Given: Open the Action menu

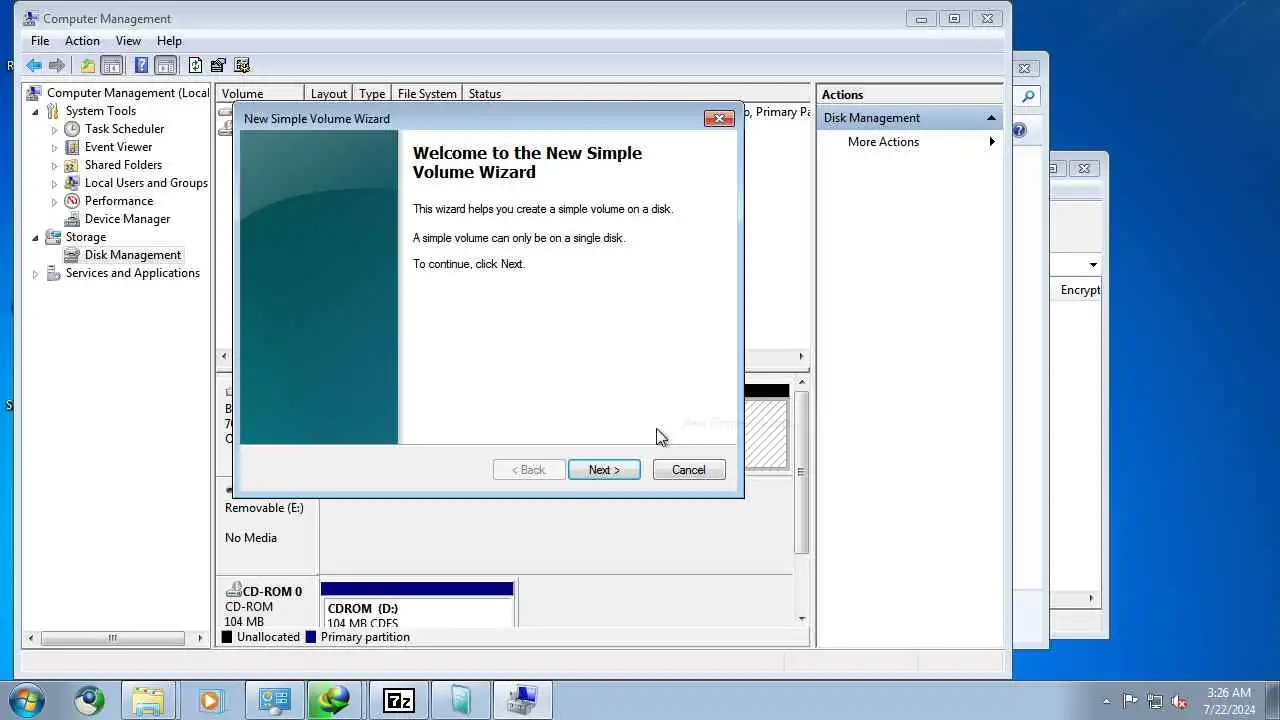Looking at the screenshot, I should (82, 41).
